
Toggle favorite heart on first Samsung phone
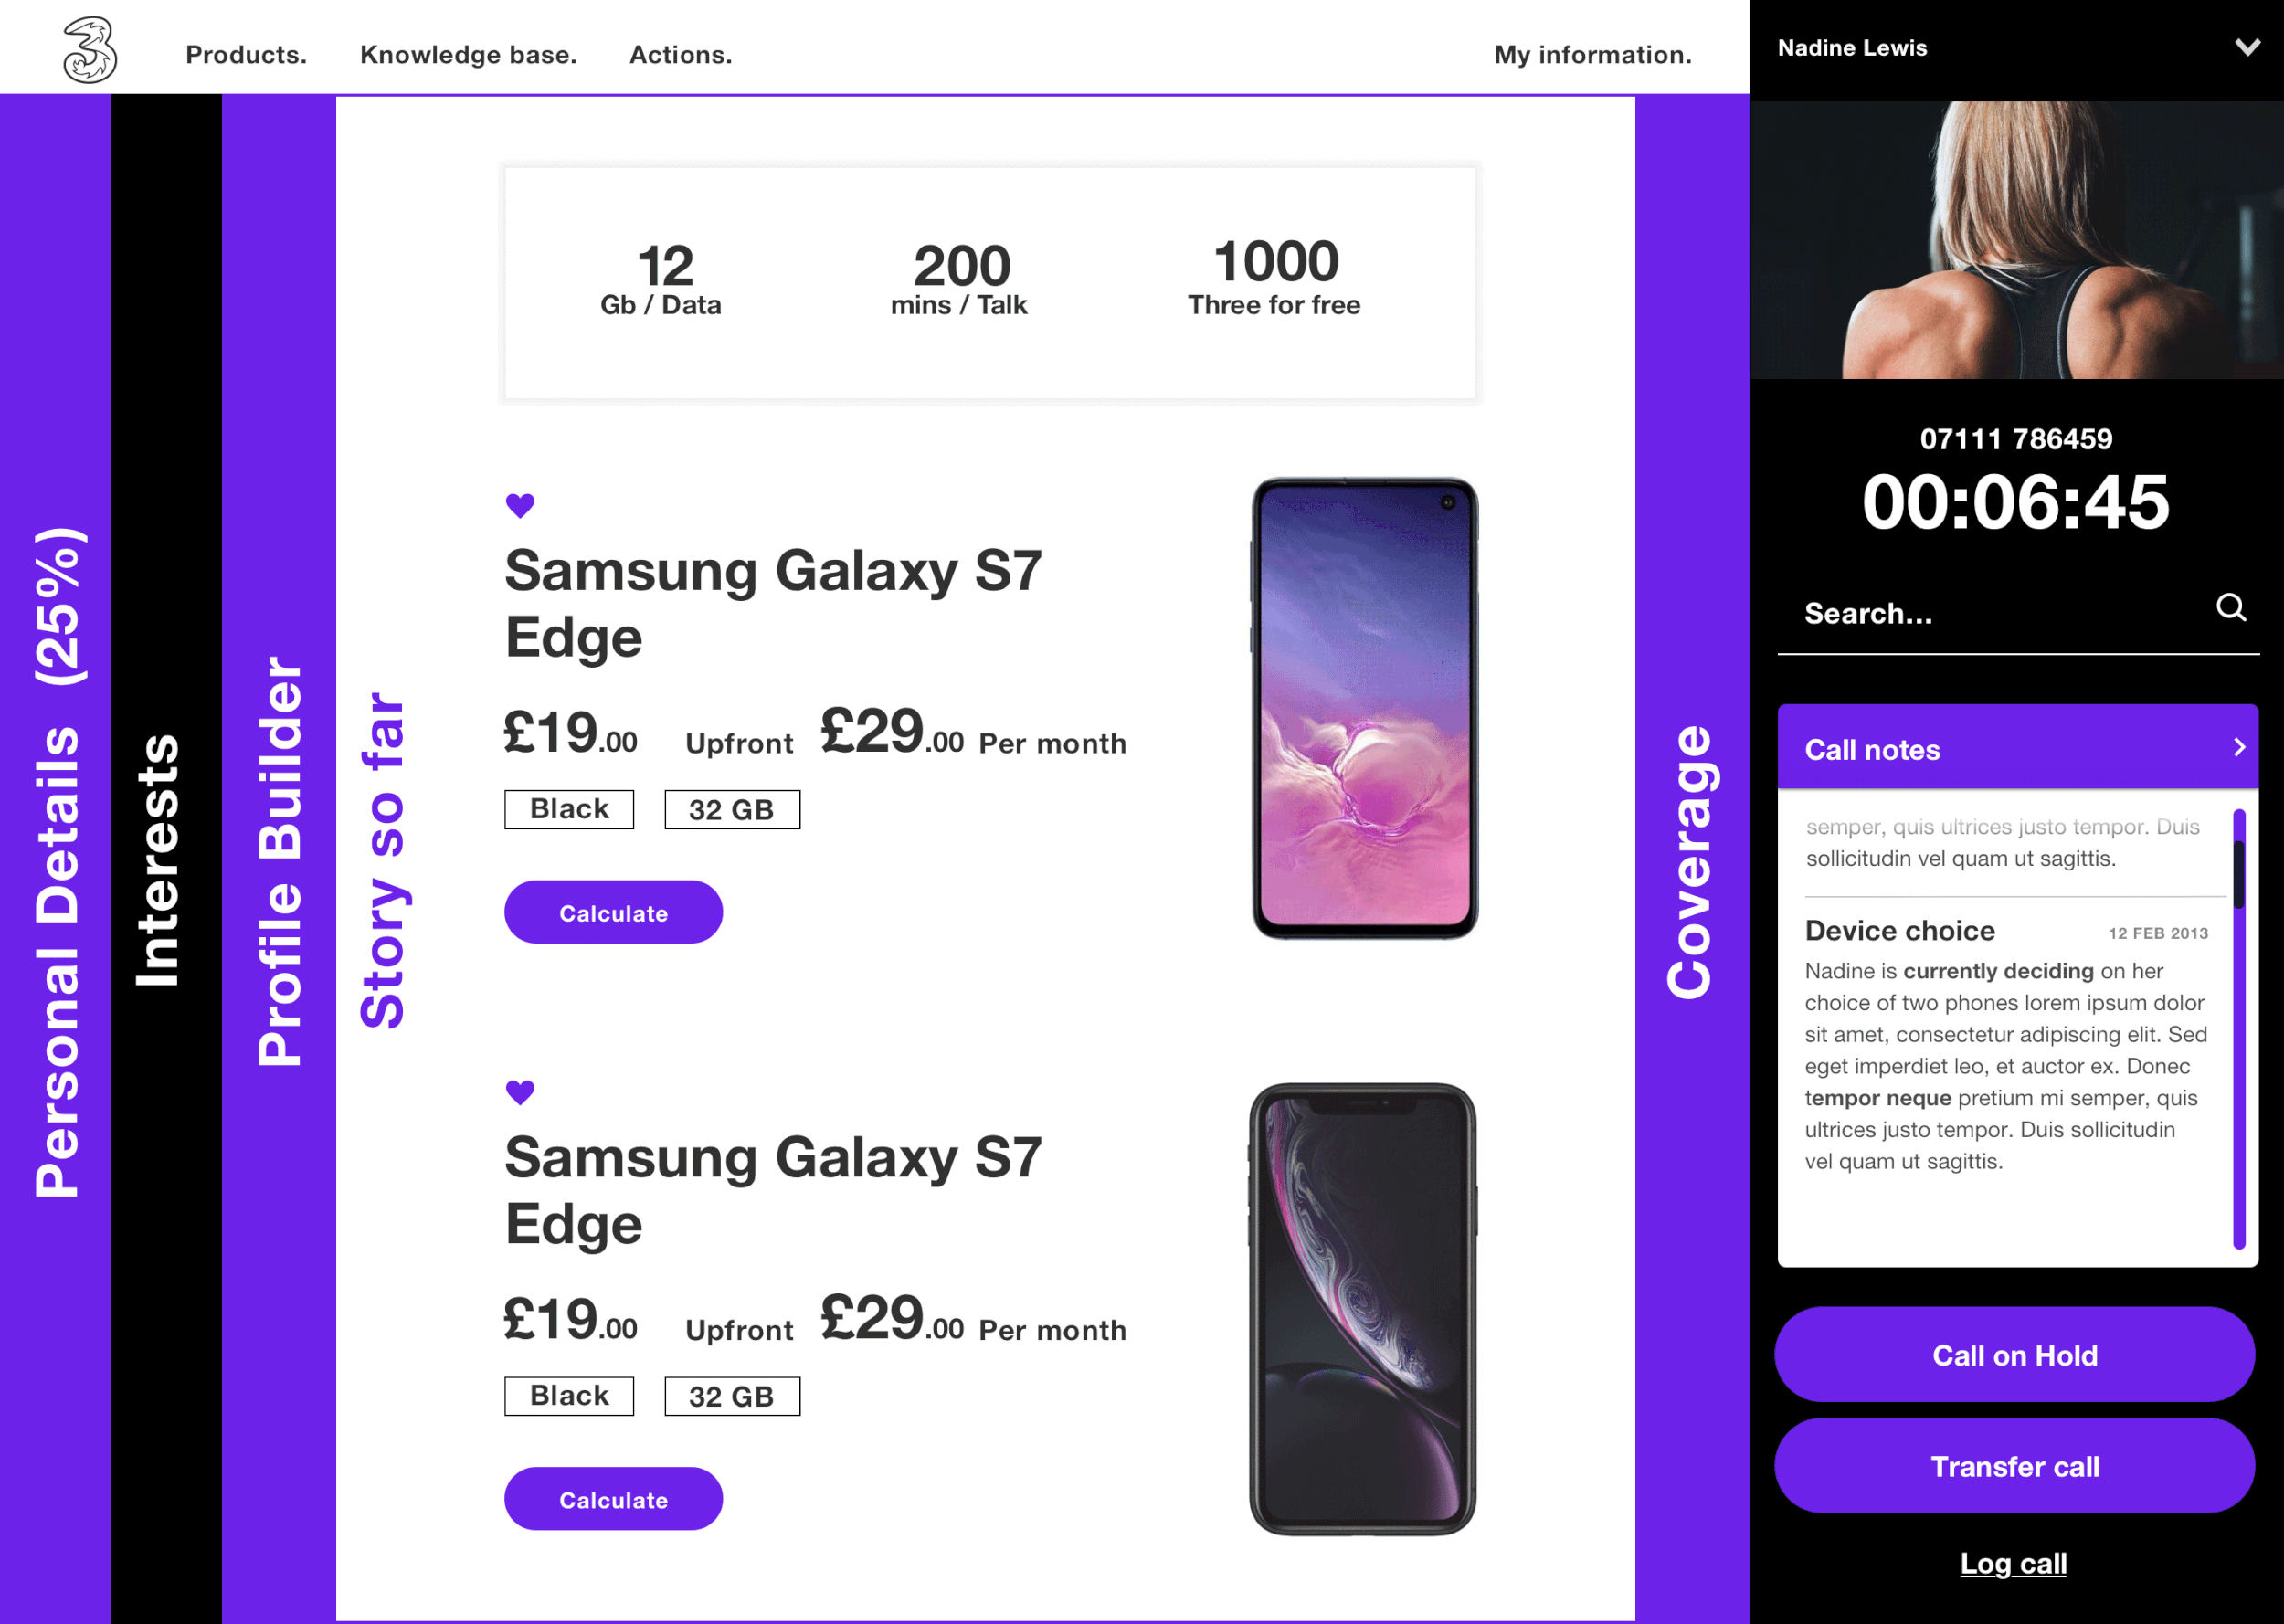tap(520, 506)
